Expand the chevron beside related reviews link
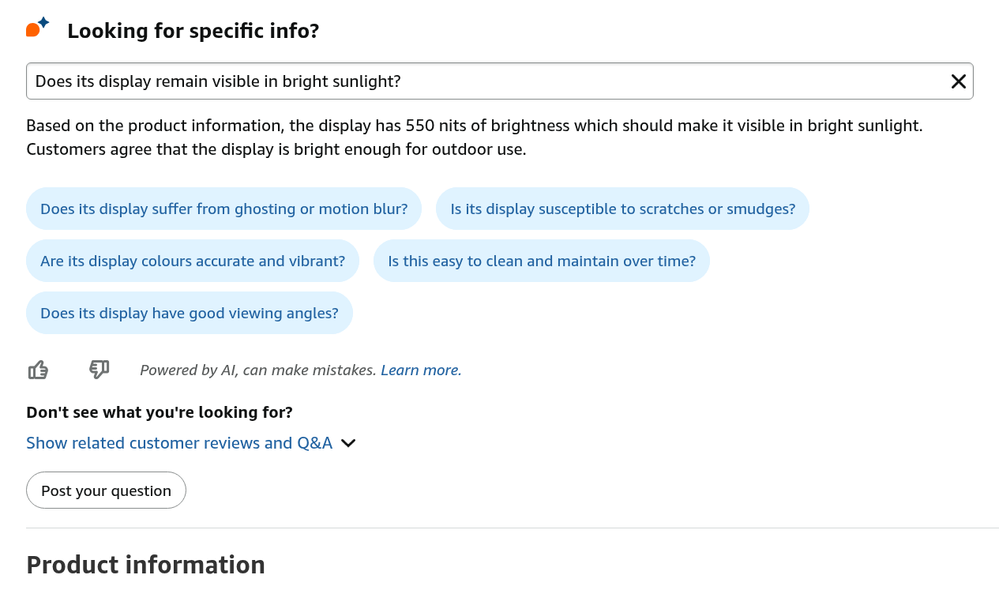This screenshot has height=609, width=999. pyautogui.click(x=348, y=443)
